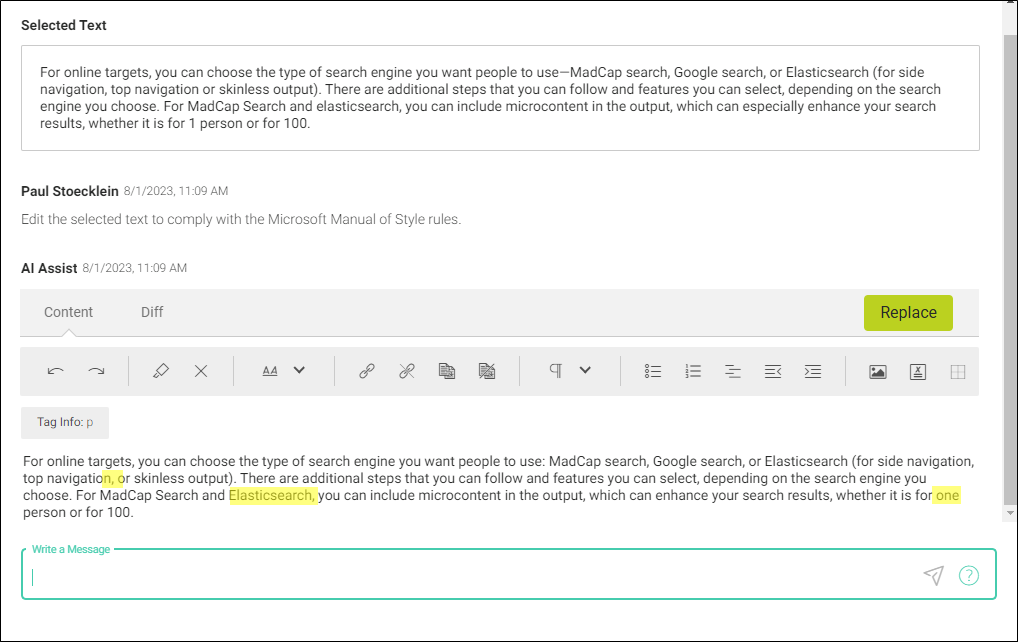The width and height of the screenshot is (1018, 642).
Task: Open help with question mark icon
Action: (969, 575)
